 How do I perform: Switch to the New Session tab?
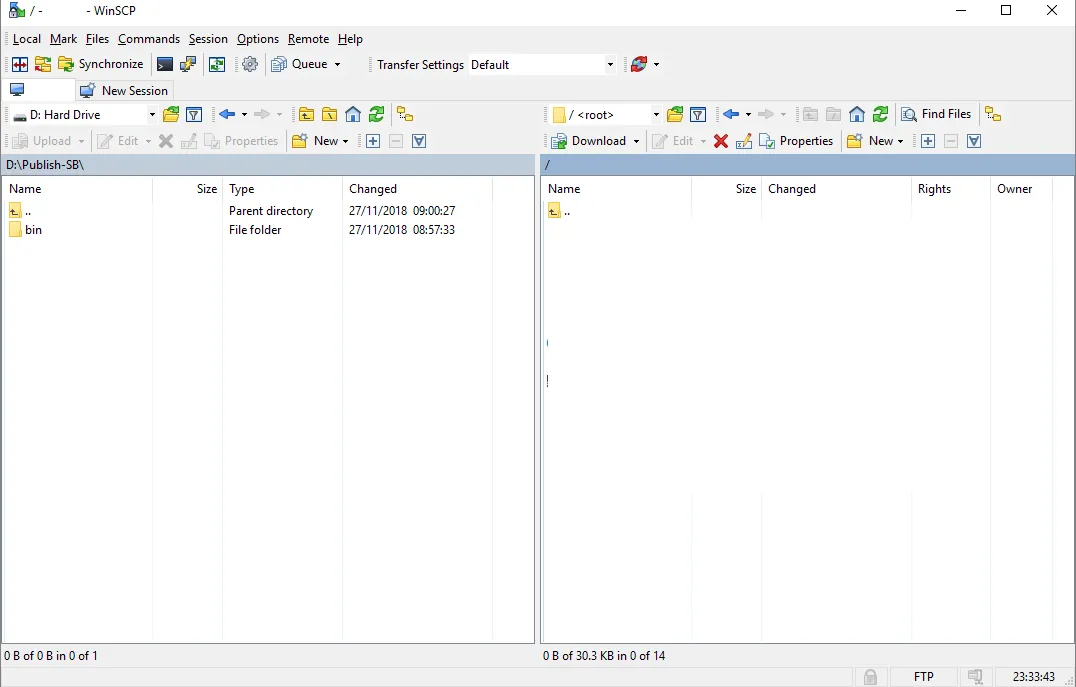coord(124,91)
